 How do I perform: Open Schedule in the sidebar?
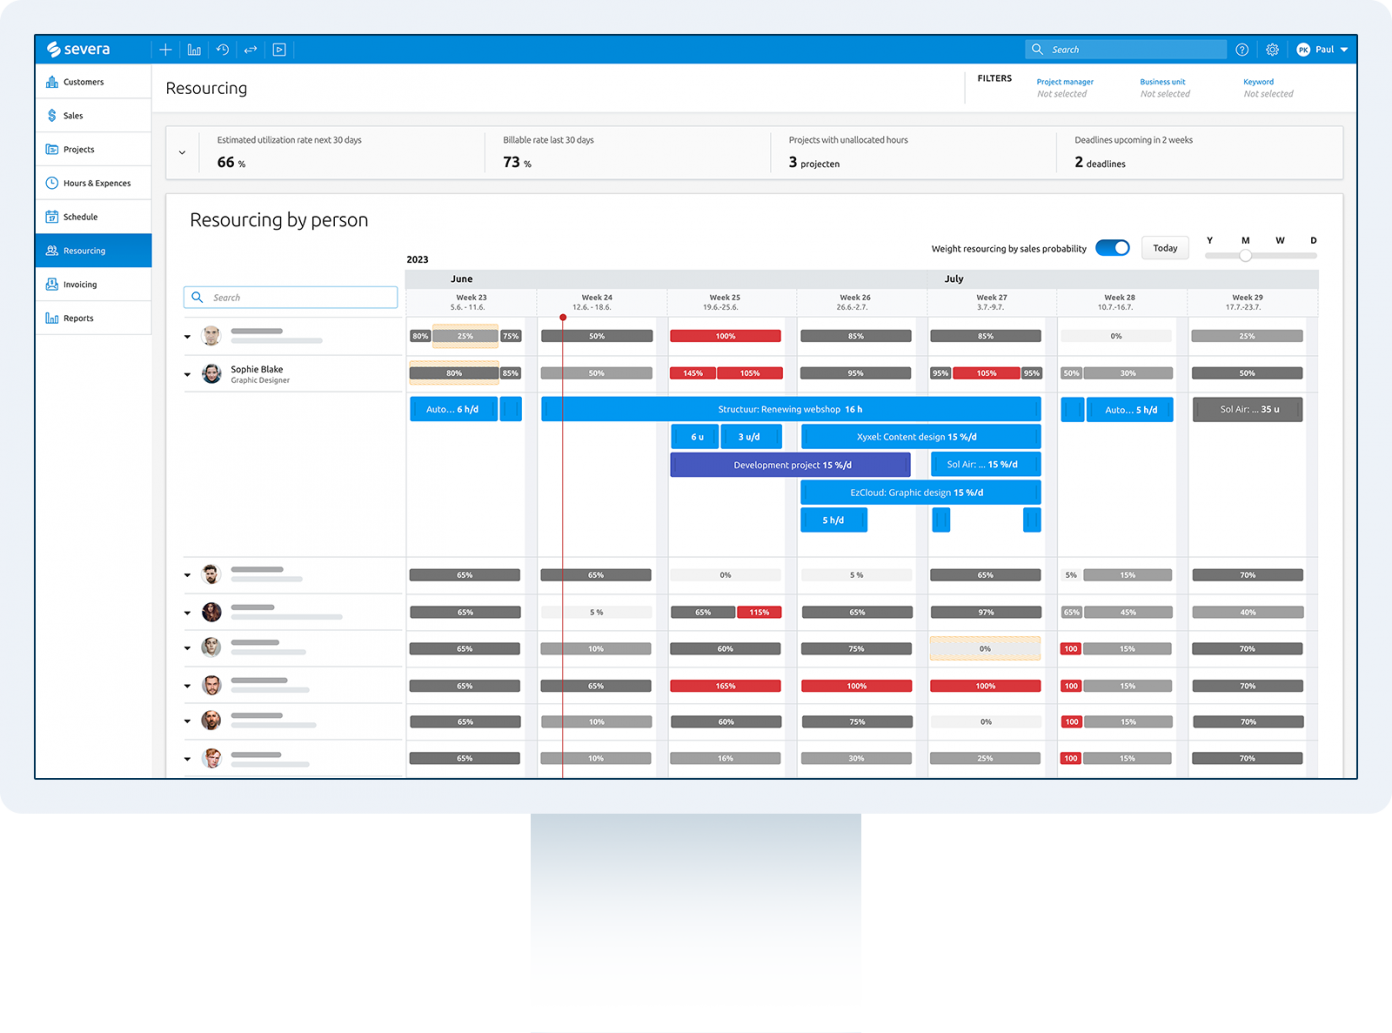coord(93,217)
